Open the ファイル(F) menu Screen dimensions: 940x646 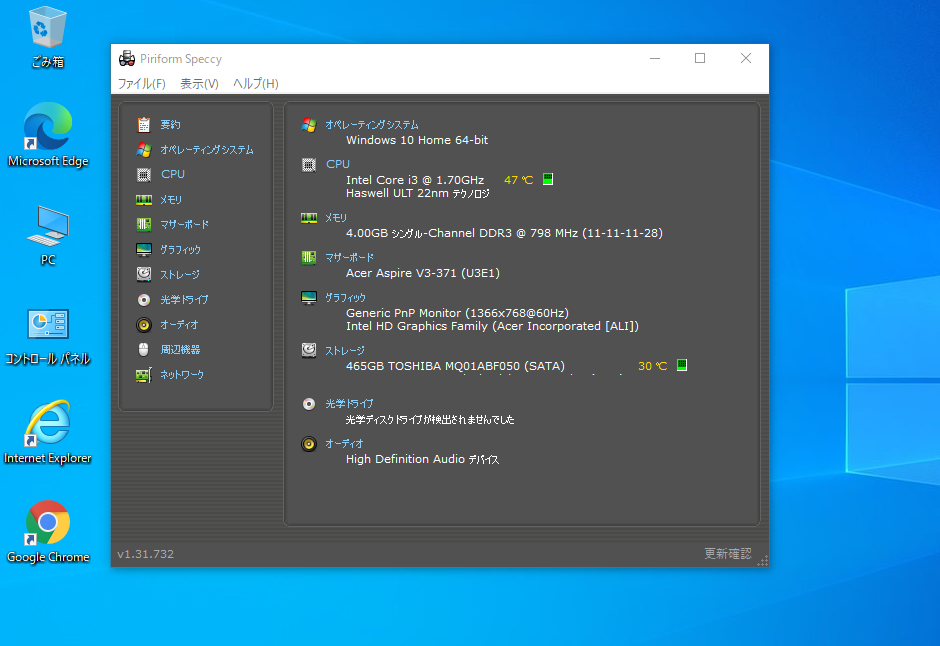coord(141,83)
